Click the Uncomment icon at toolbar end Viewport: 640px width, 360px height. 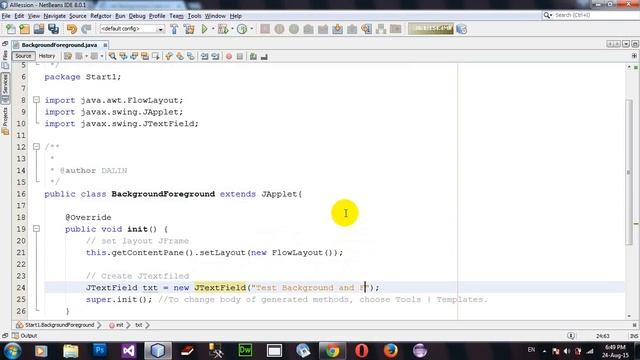[264, 56]
